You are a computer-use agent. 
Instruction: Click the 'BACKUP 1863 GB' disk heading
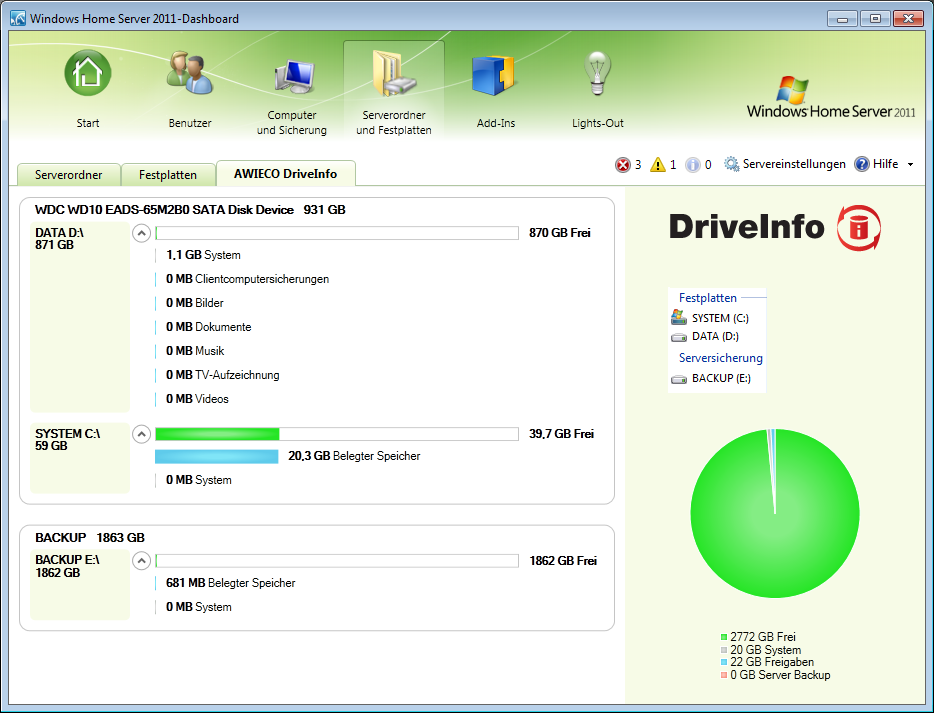90,538
